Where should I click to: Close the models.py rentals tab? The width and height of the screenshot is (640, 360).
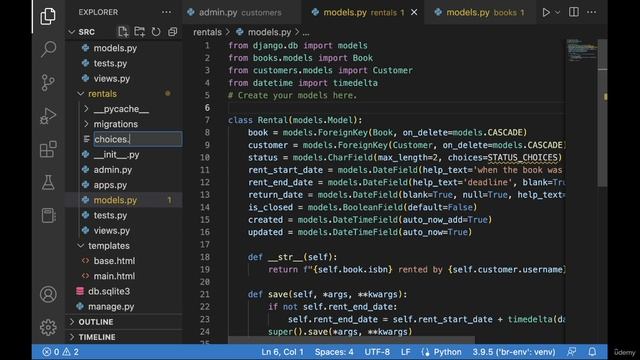[x=414, y=12]
